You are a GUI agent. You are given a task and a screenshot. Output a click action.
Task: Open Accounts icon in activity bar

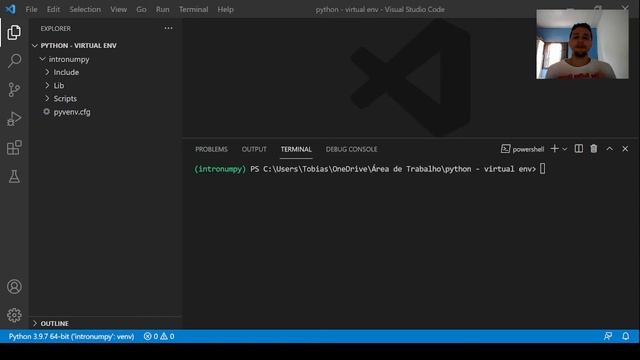tap(14, 287)
